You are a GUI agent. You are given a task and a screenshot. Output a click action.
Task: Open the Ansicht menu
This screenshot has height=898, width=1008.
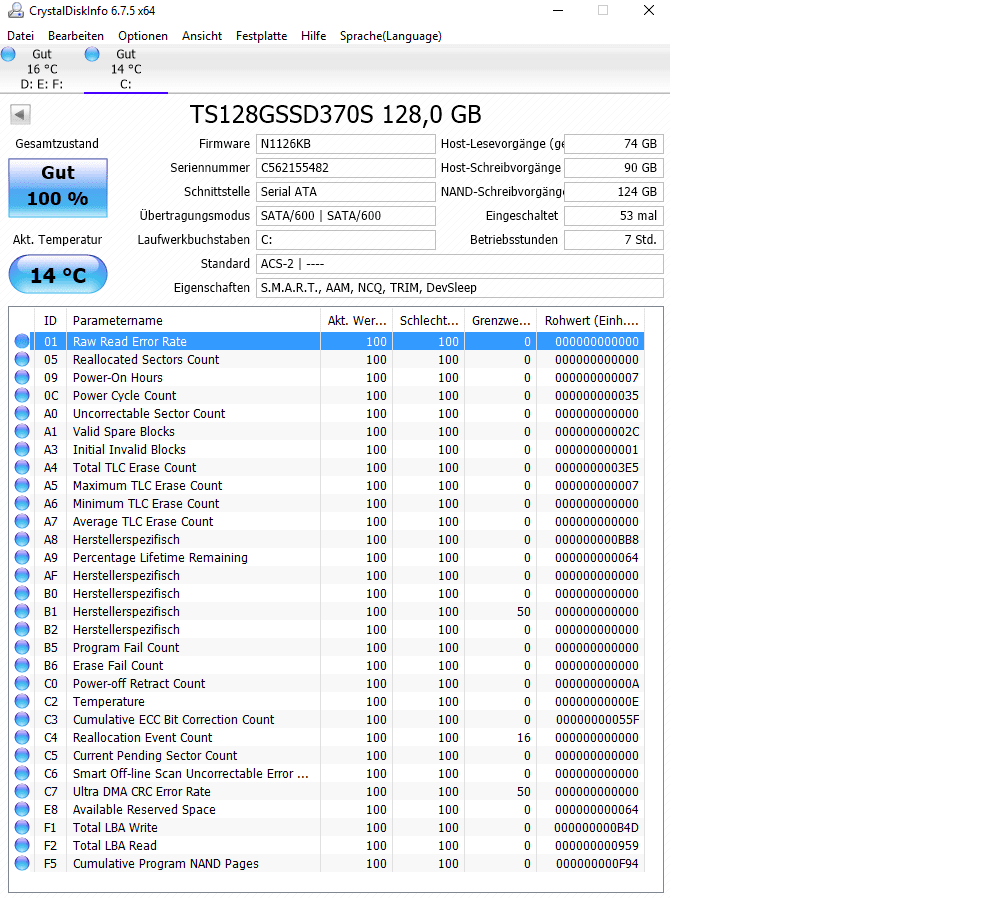click(x=202, y=36)
